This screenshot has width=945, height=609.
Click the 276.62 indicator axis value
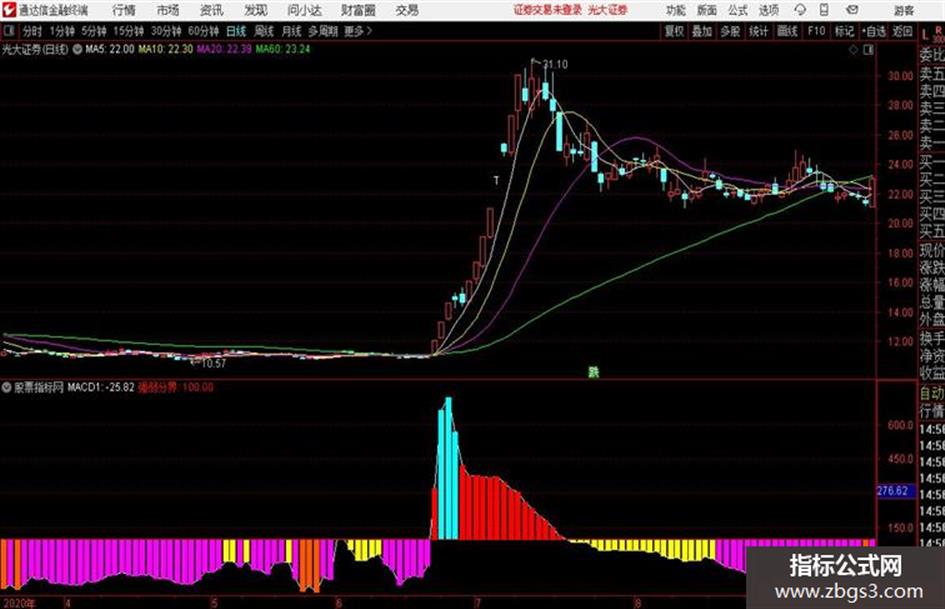click(x=893, y=491)
